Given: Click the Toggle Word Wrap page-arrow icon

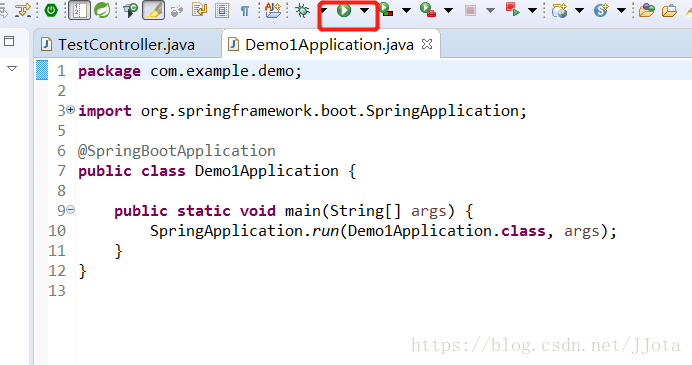Looking at the screenshot, I should (x=199, y=10).
